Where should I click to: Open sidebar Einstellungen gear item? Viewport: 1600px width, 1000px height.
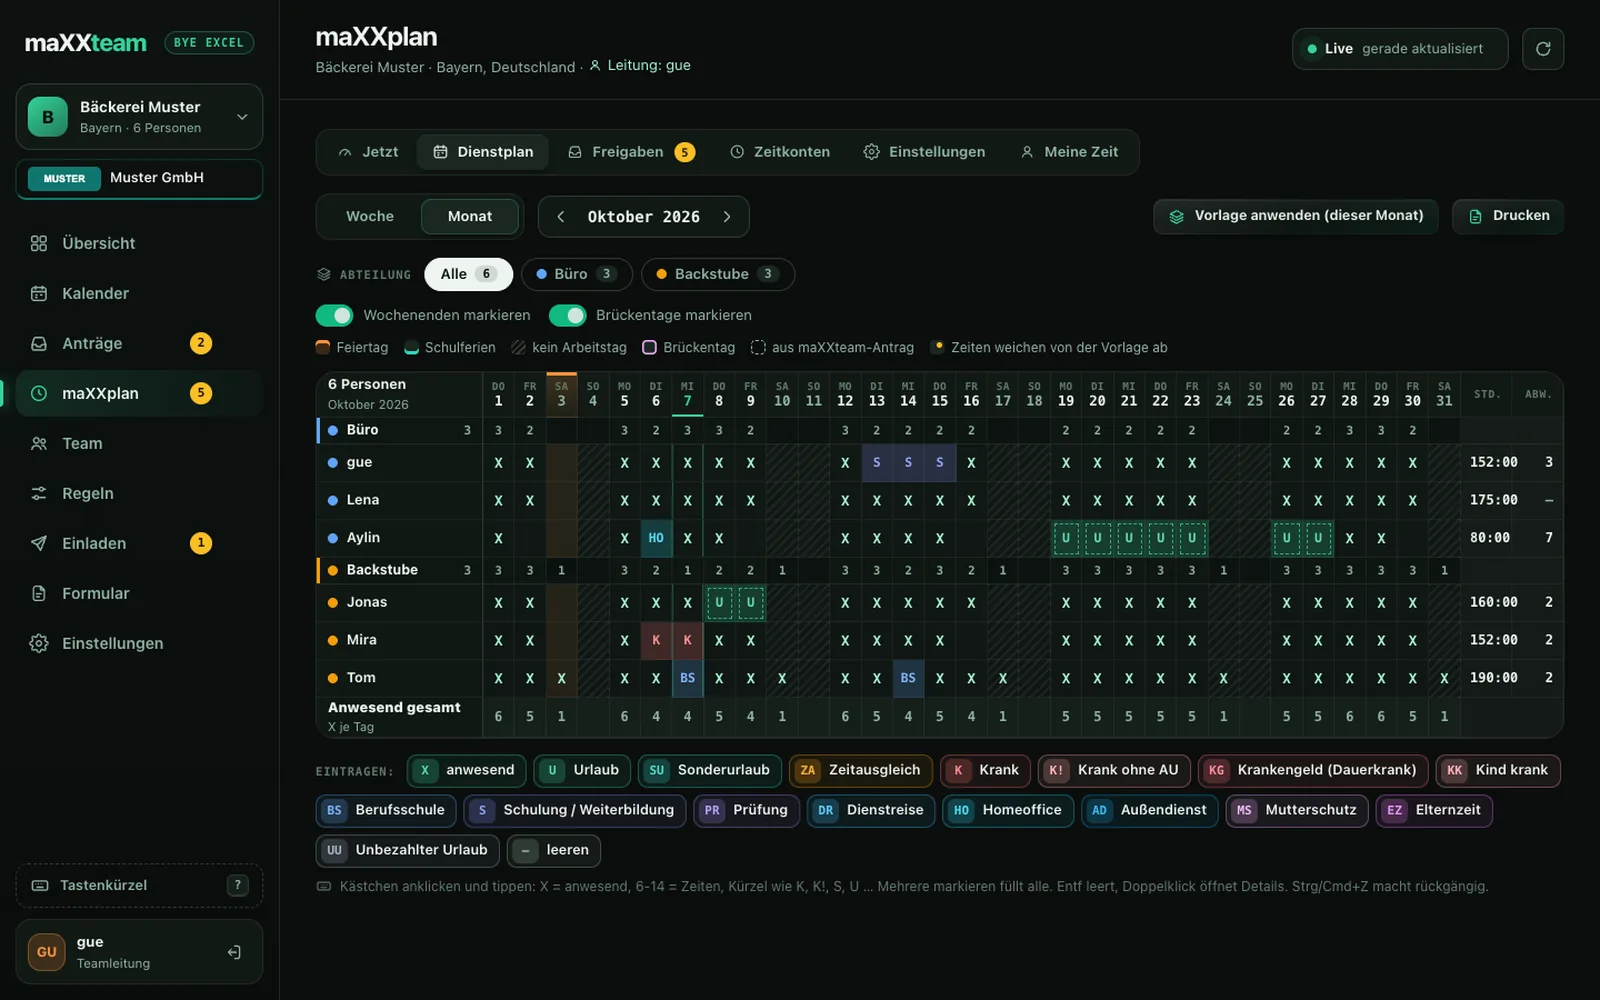point(139,643)
